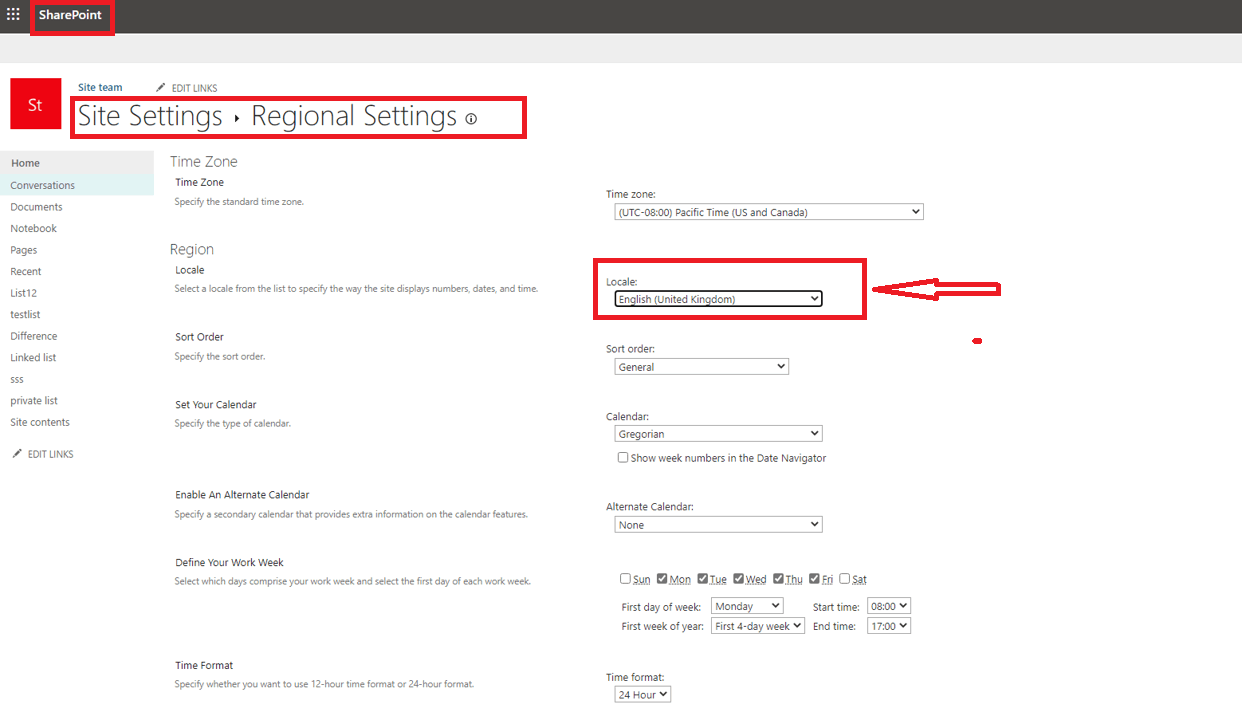The width and height of the screenshot is (1242, 720).
Task: Uncheck the Fri work day checkbox
Action: [x=815, y=578]
